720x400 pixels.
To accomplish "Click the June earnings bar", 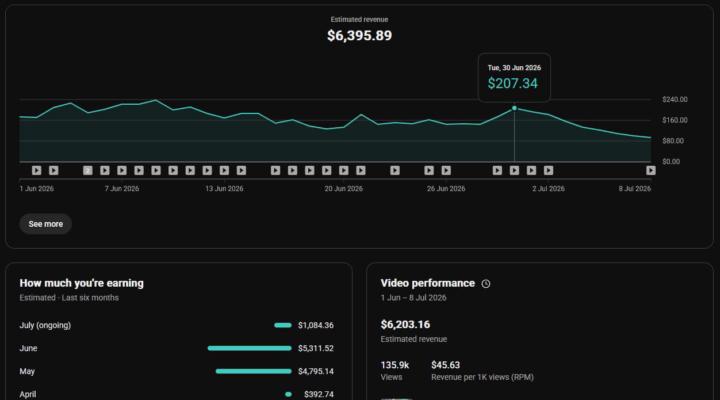I will coord(249,348).
